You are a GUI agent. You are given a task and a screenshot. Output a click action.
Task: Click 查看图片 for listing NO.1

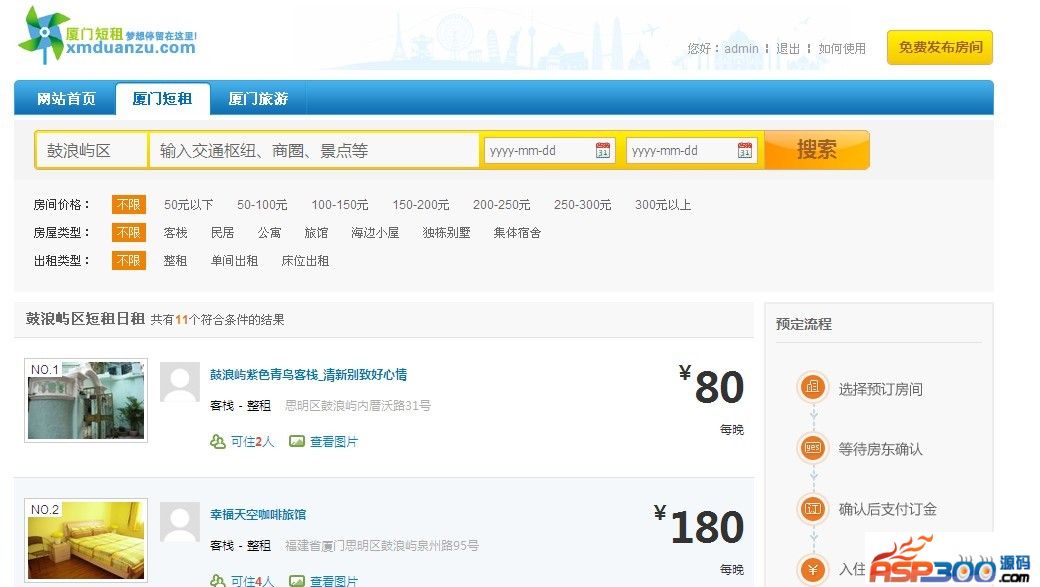click(x=334, y=442)
